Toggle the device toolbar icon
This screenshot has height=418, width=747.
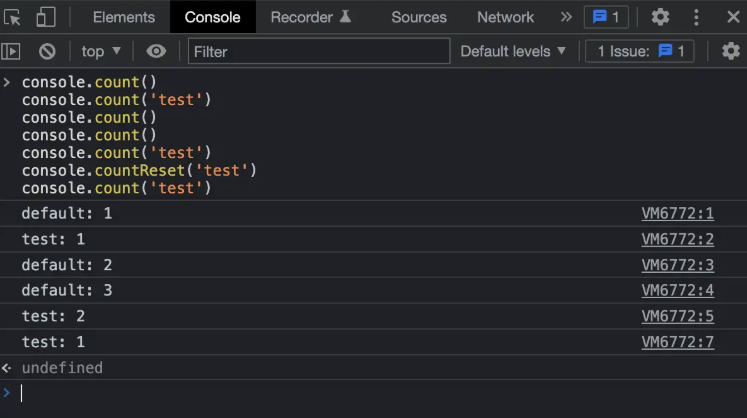[46, 17]
